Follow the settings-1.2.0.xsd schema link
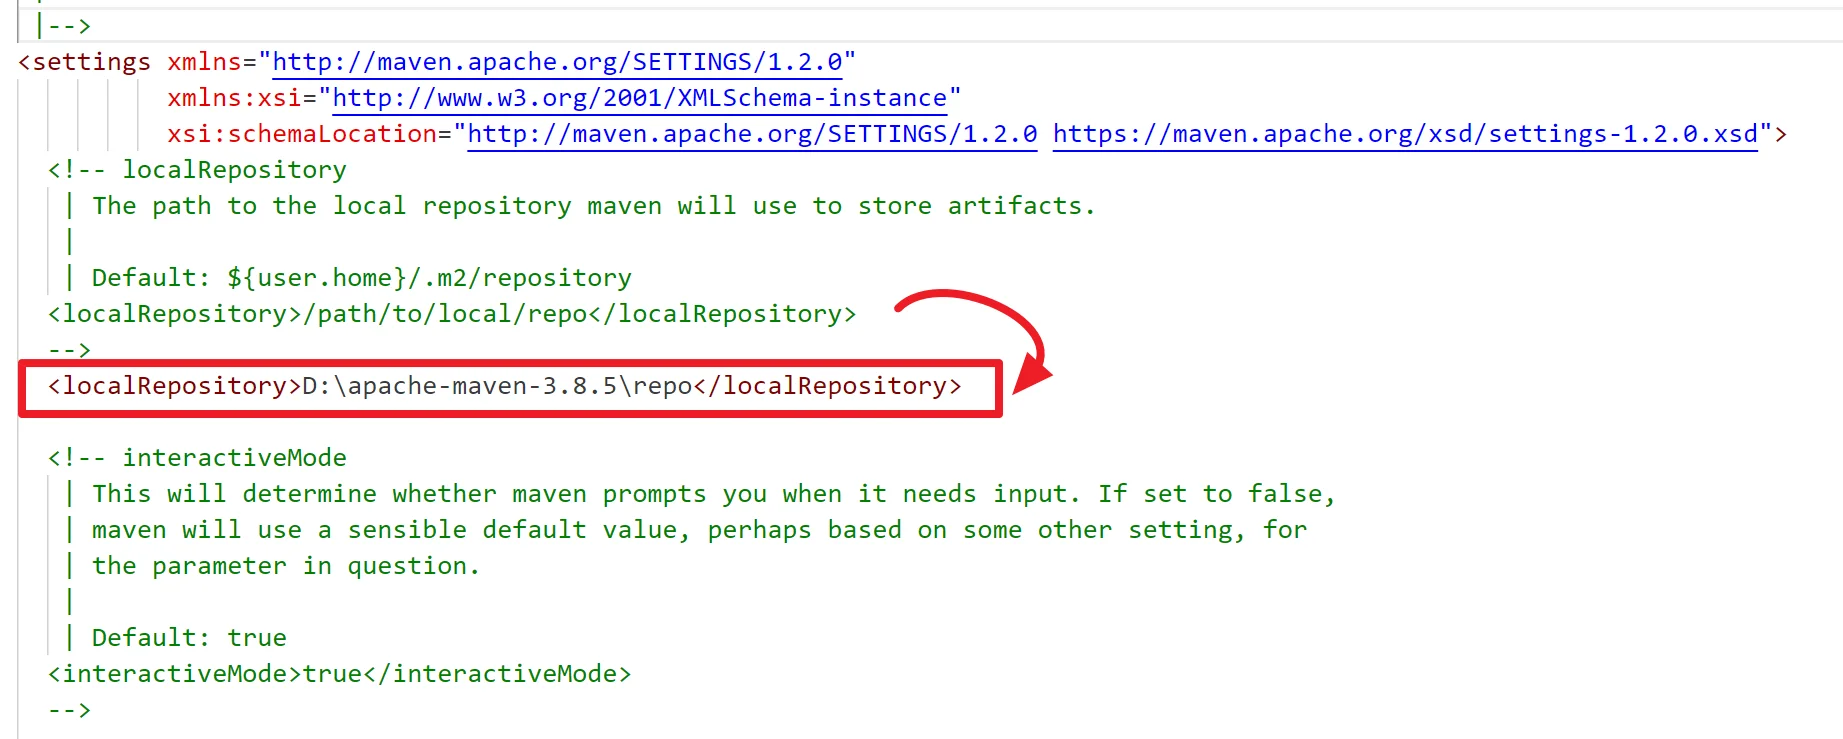 (x=1405, y=134)
